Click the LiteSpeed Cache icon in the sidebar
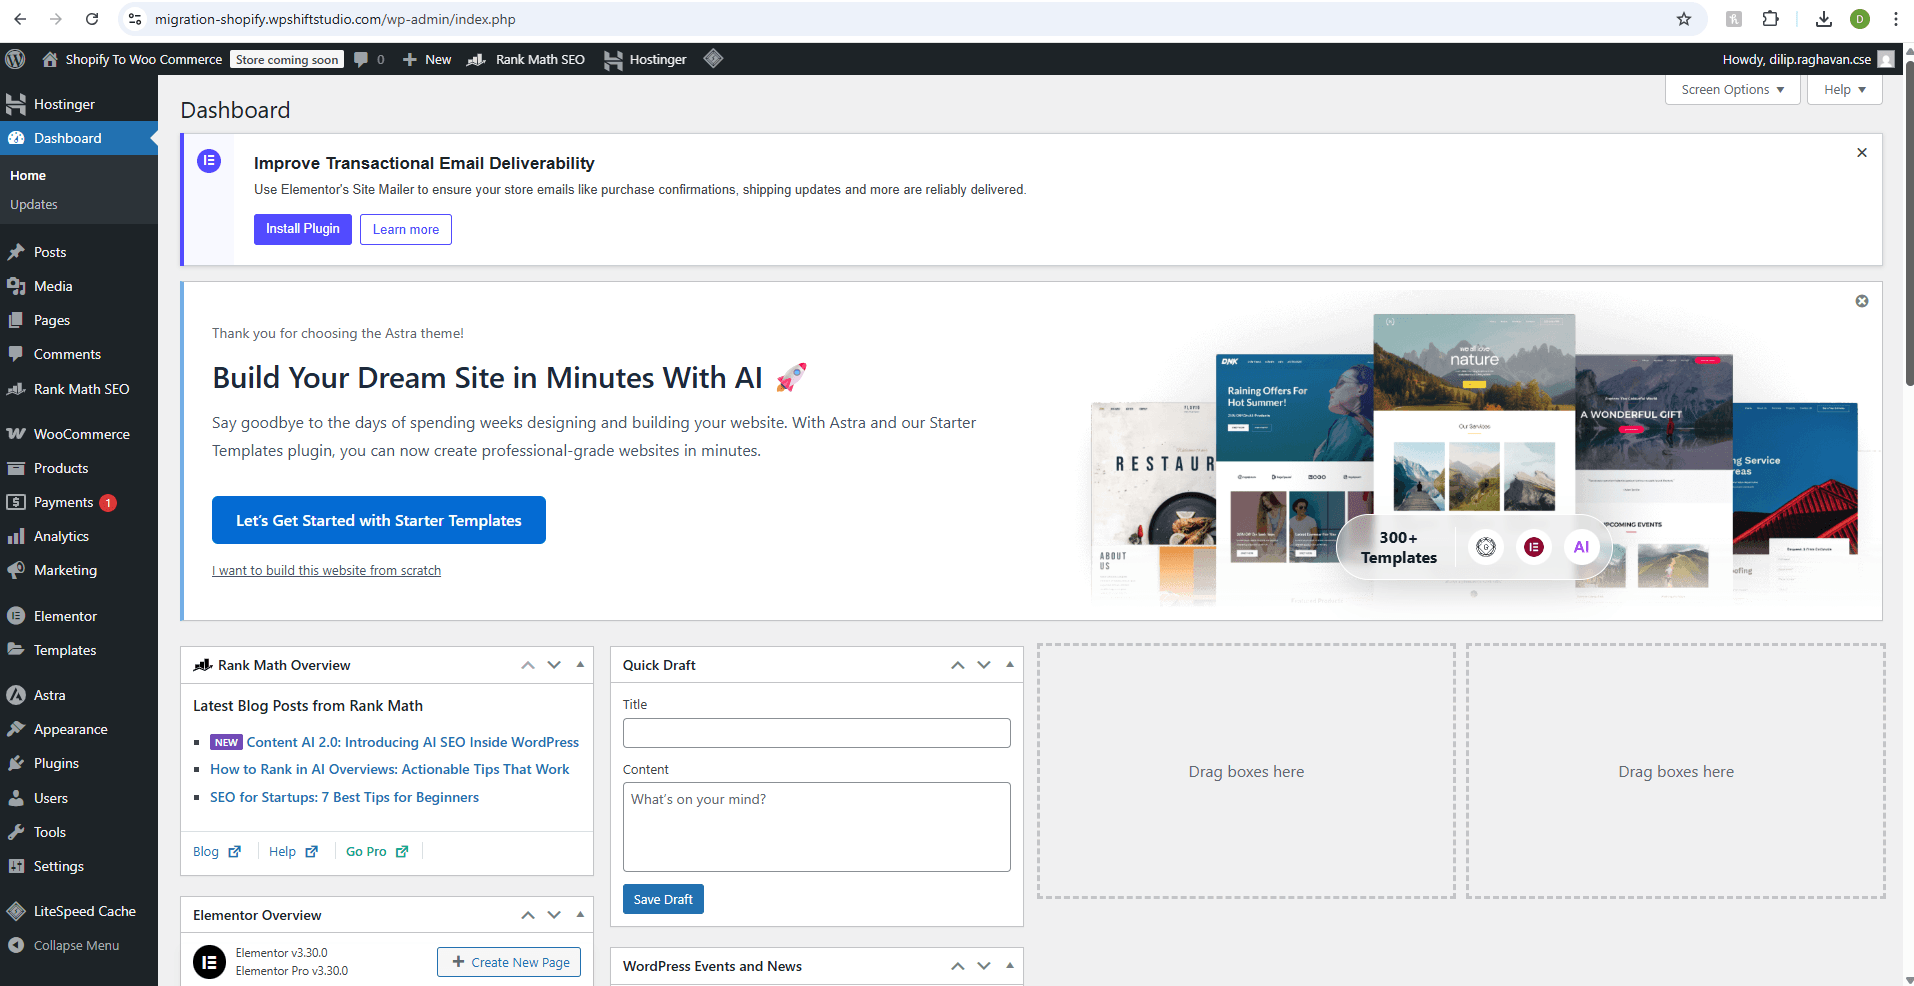 (x=16, y=911)
